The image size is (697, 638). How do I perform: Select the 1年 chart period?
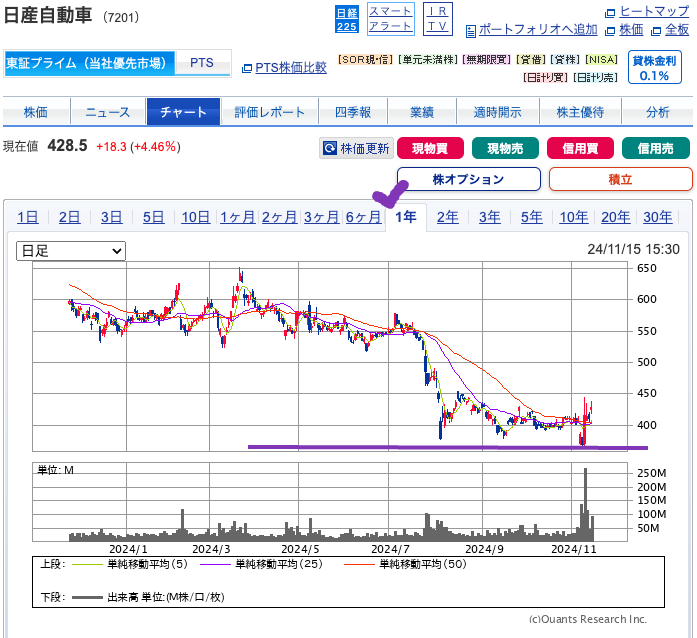click(x=406, y=217)
